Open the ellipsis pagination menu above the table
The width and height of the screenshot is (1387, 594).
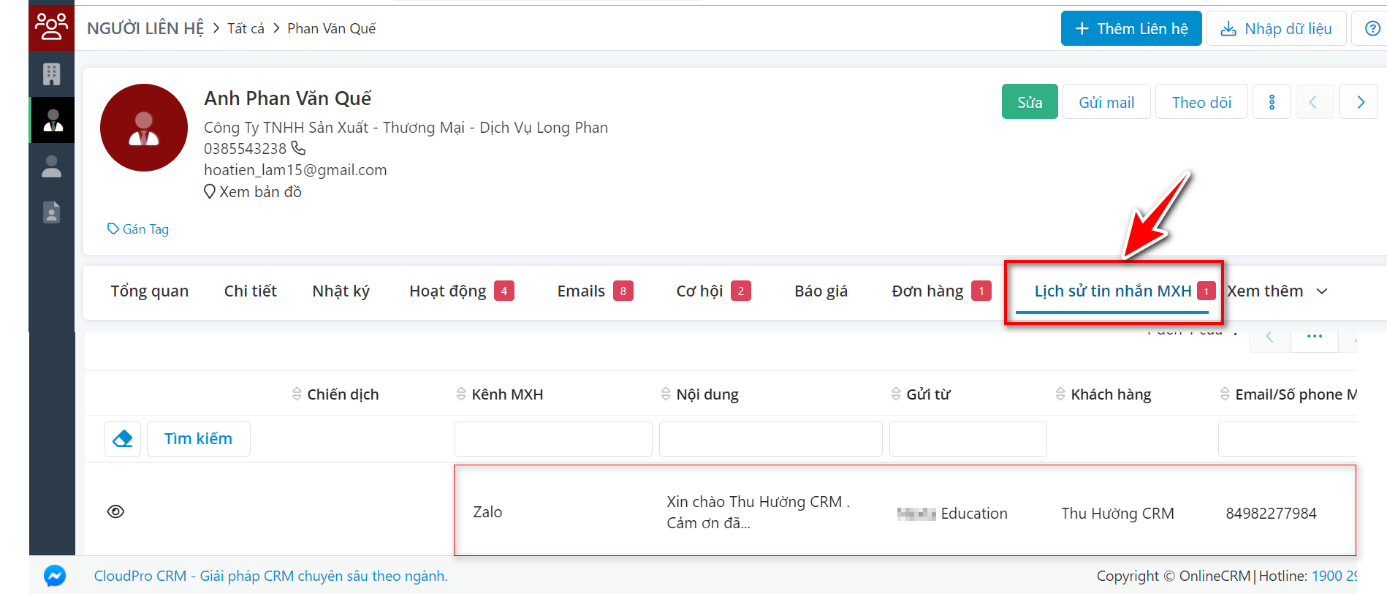tap(1314, 337)
